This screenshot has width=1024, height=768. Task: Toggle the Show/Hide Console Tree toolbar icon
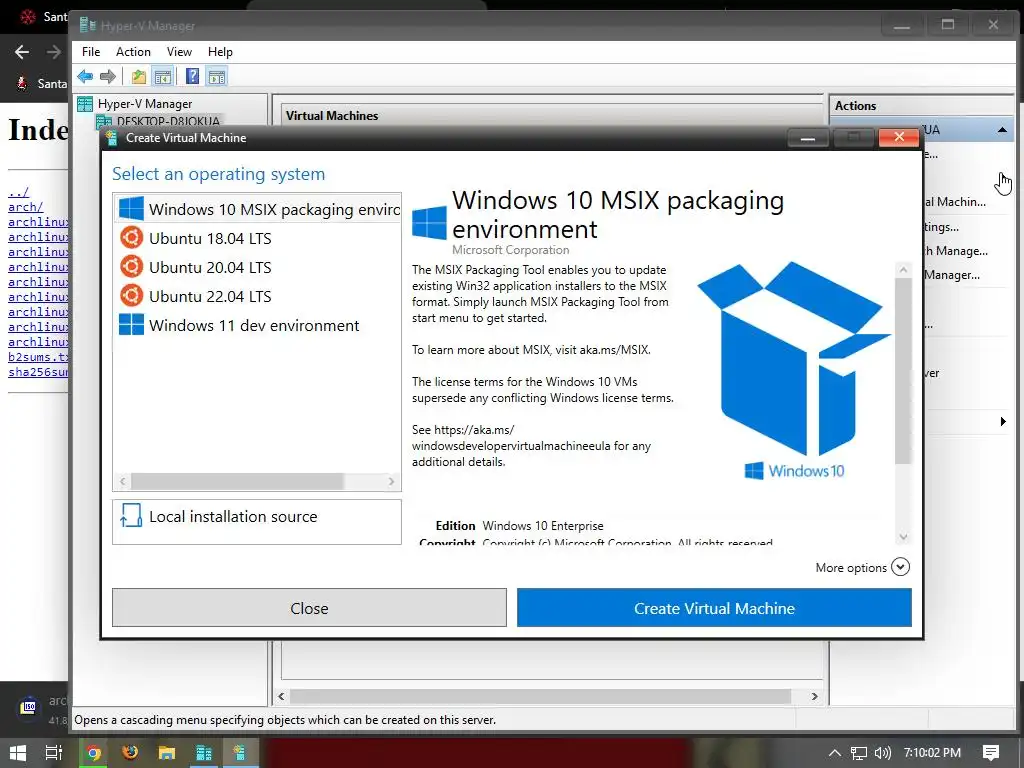163,77
